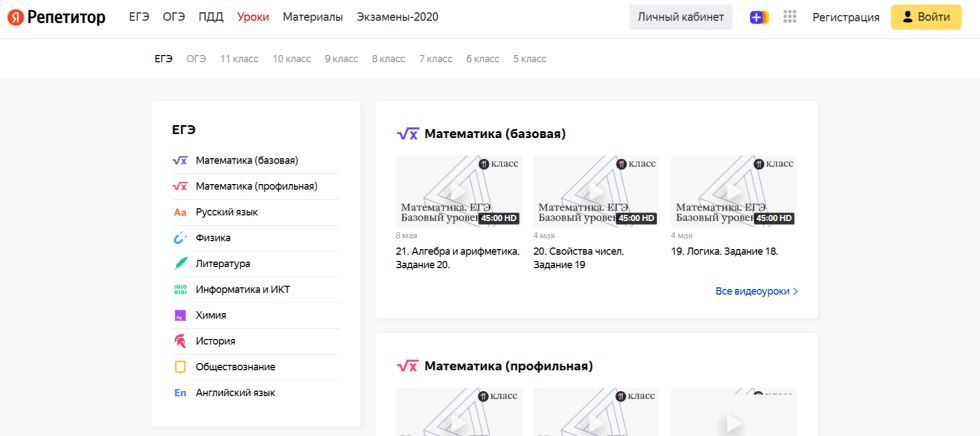Open lesson title 19. Логика. Задание 18
Screen dimensions: 980x436
click(724, 252)
